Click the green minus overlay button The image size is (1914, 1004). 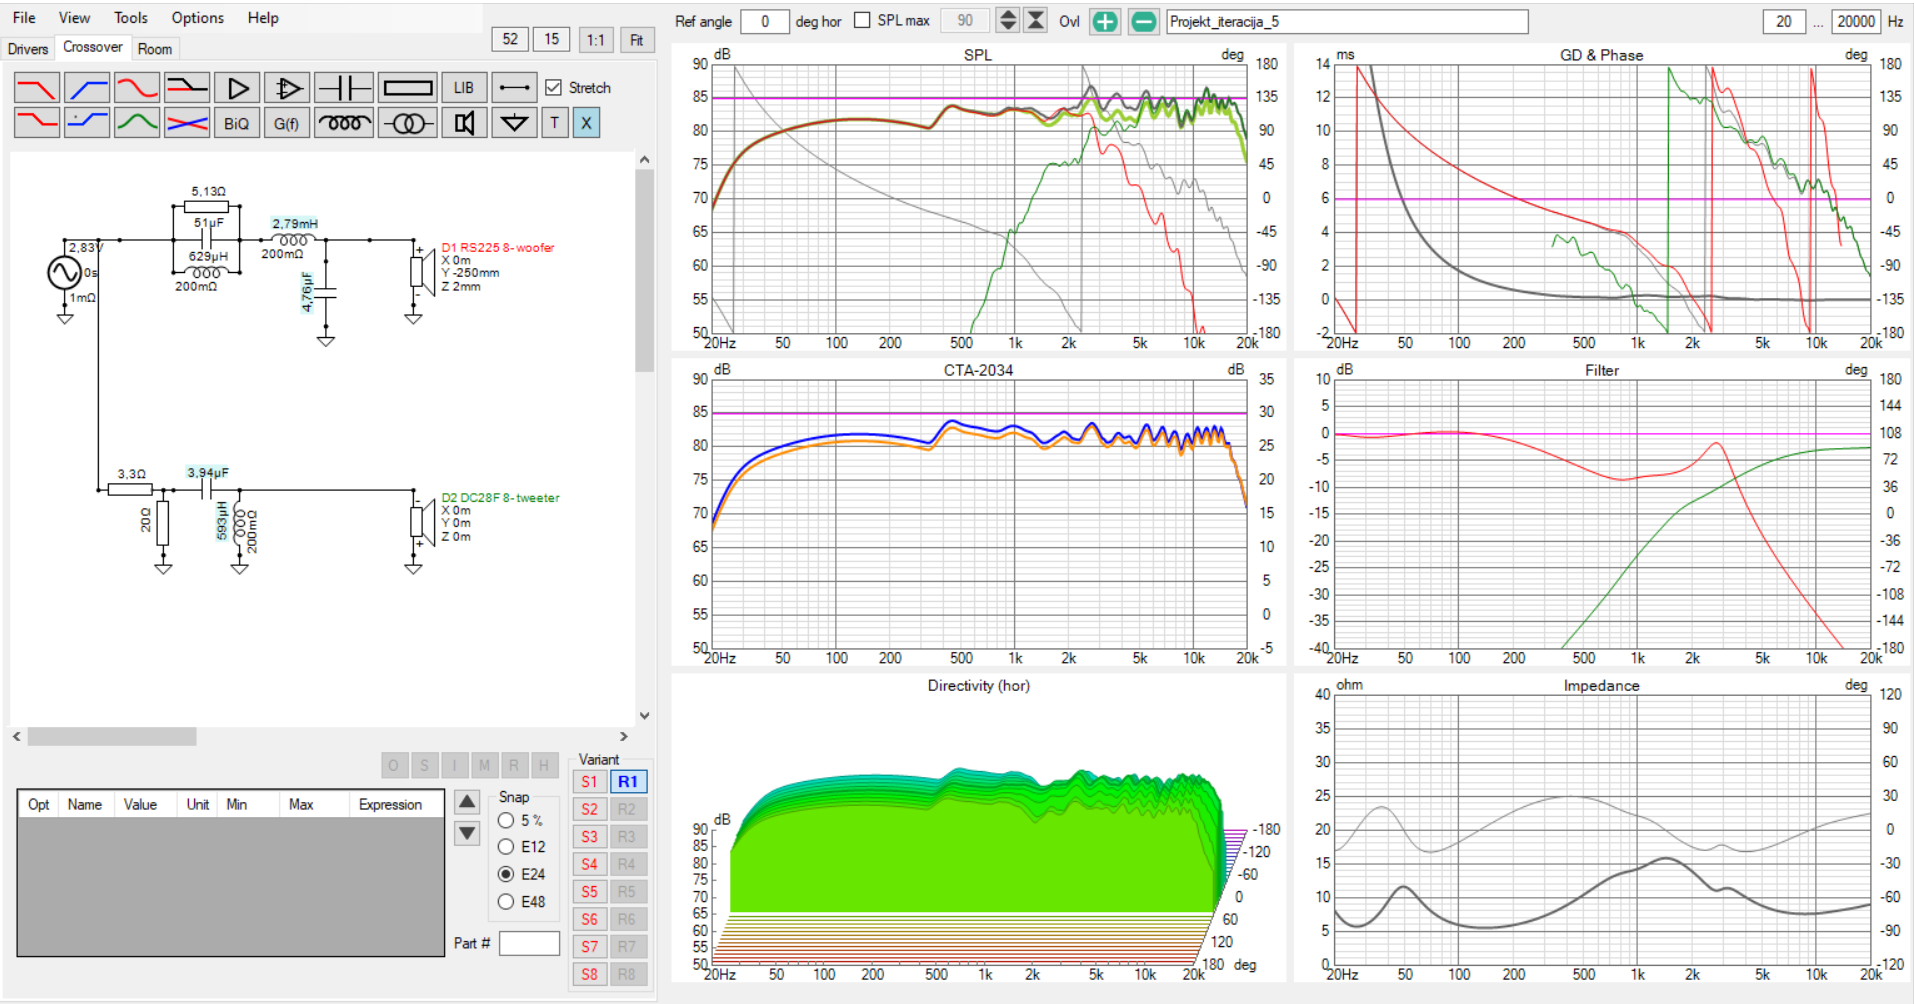(x=1143, y=21)
